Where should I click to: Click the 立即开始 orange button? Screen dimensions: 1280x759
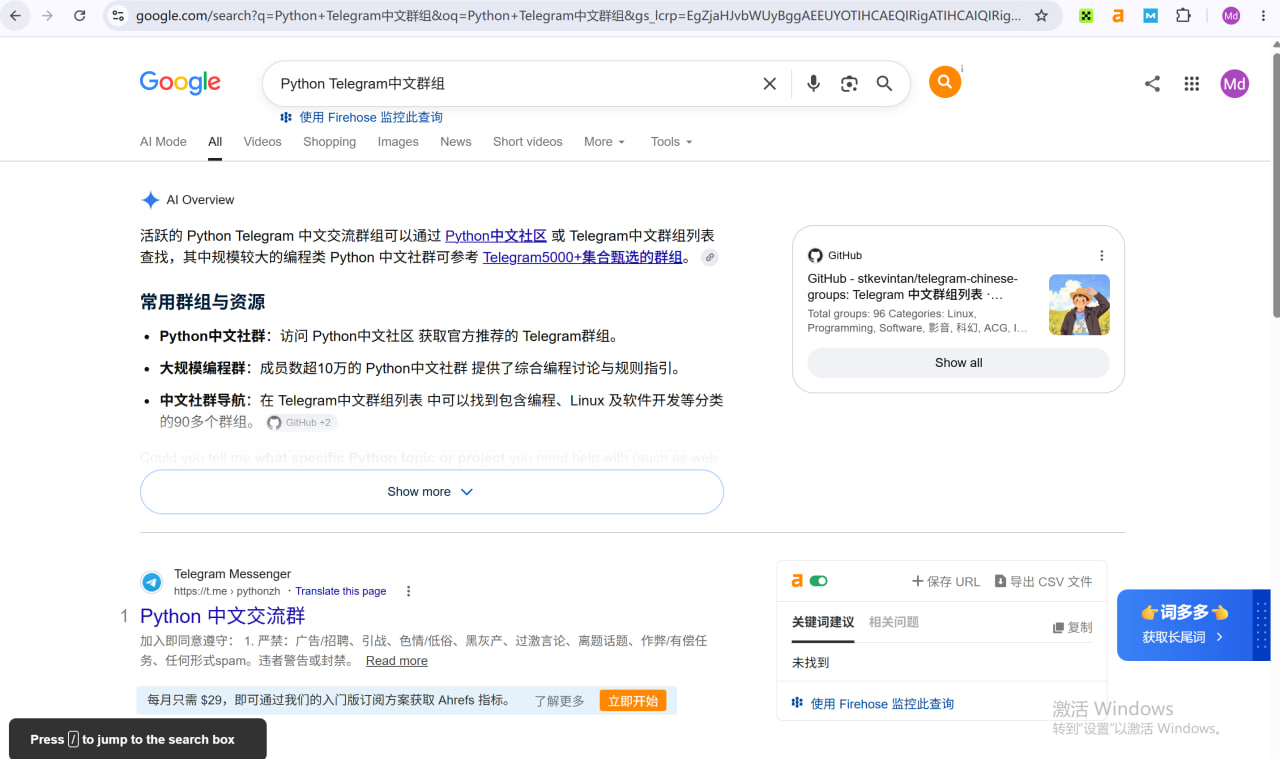pos(633,701)
